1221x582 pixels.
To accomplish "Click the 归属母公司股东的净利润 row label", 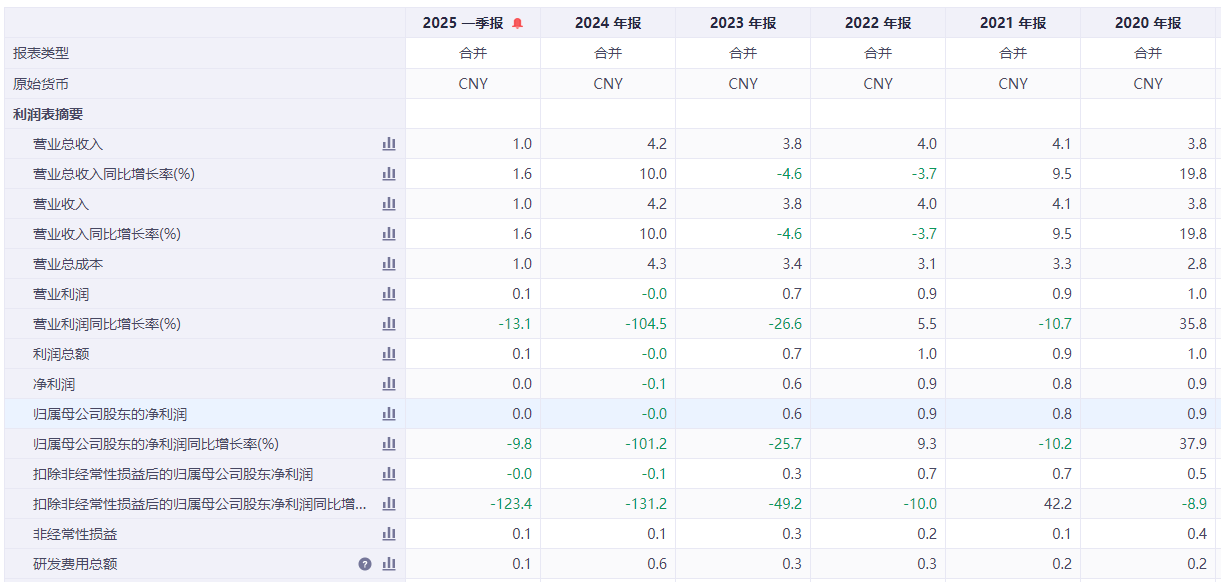I will [x=110, y=414].
